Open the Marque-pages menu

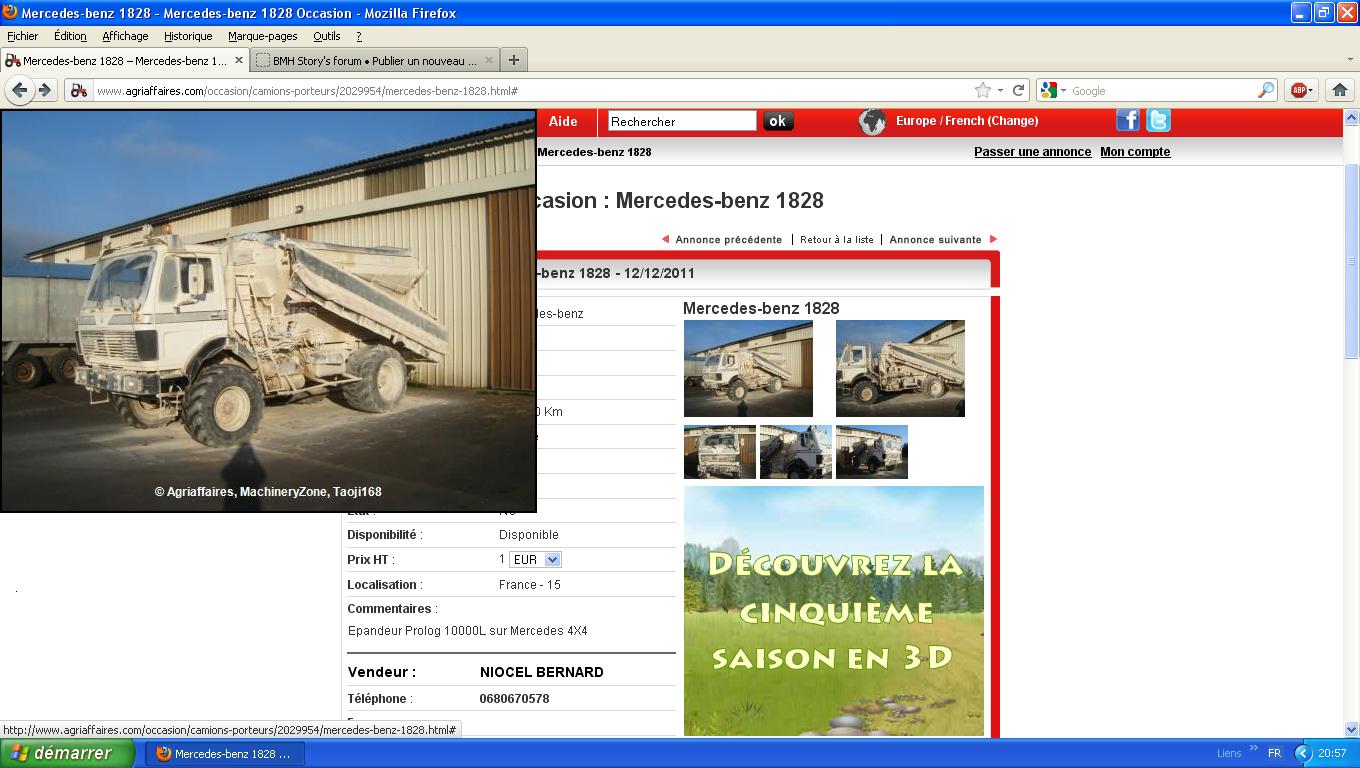click(x=262, y=36)
